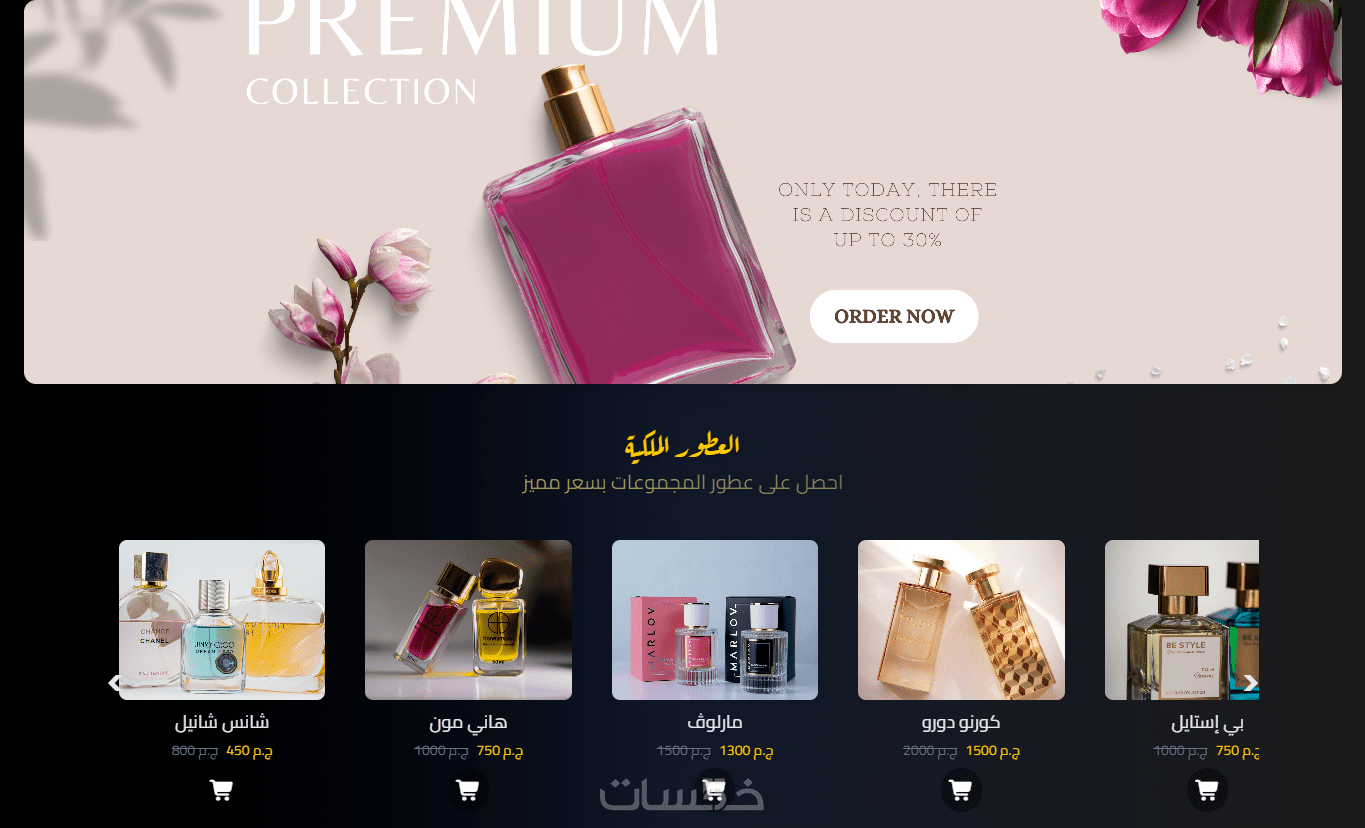Click the العطور الملكية section heading
Image resolution: width=1365 pixels, height=828 pixels.
point(682,445)
